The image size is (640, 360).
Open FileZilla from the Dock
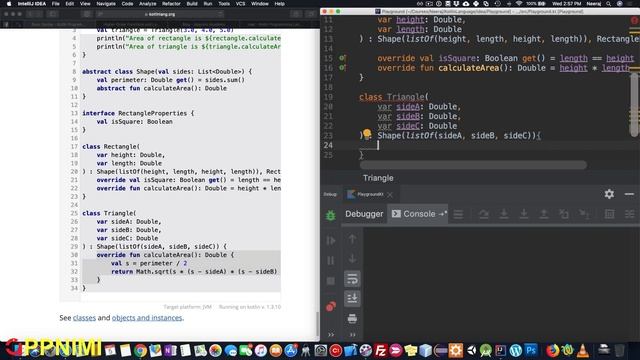point(380,351)
